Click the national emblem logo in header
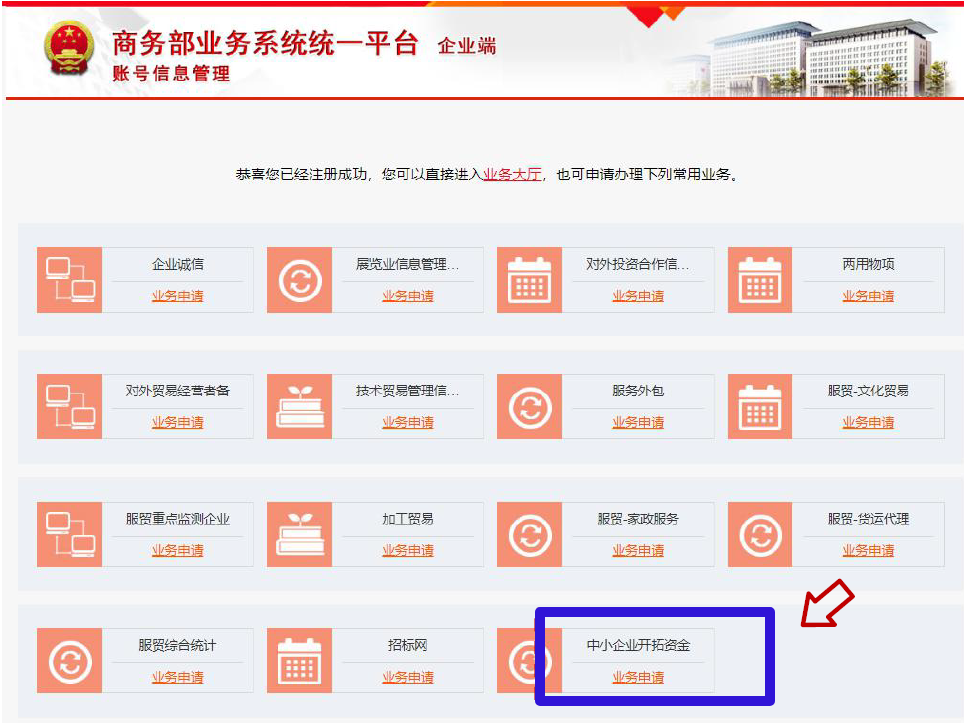The height and width of the screenshot is (723, 964). 68,48
